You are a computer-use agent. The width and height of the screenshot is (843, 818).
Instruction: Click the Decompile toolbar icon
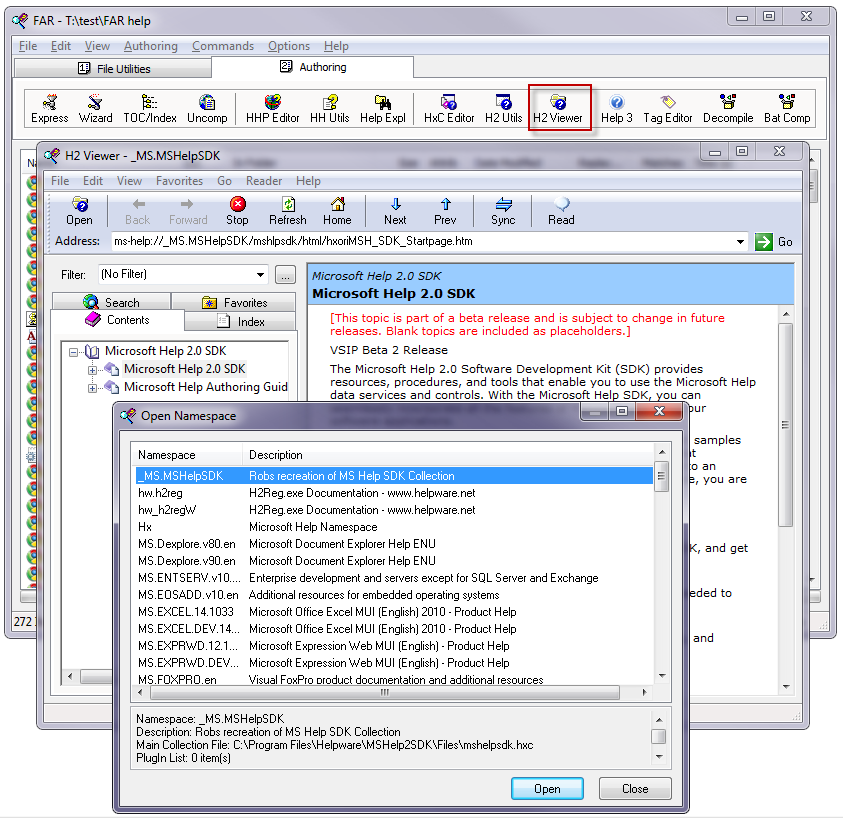coord(727,108)
